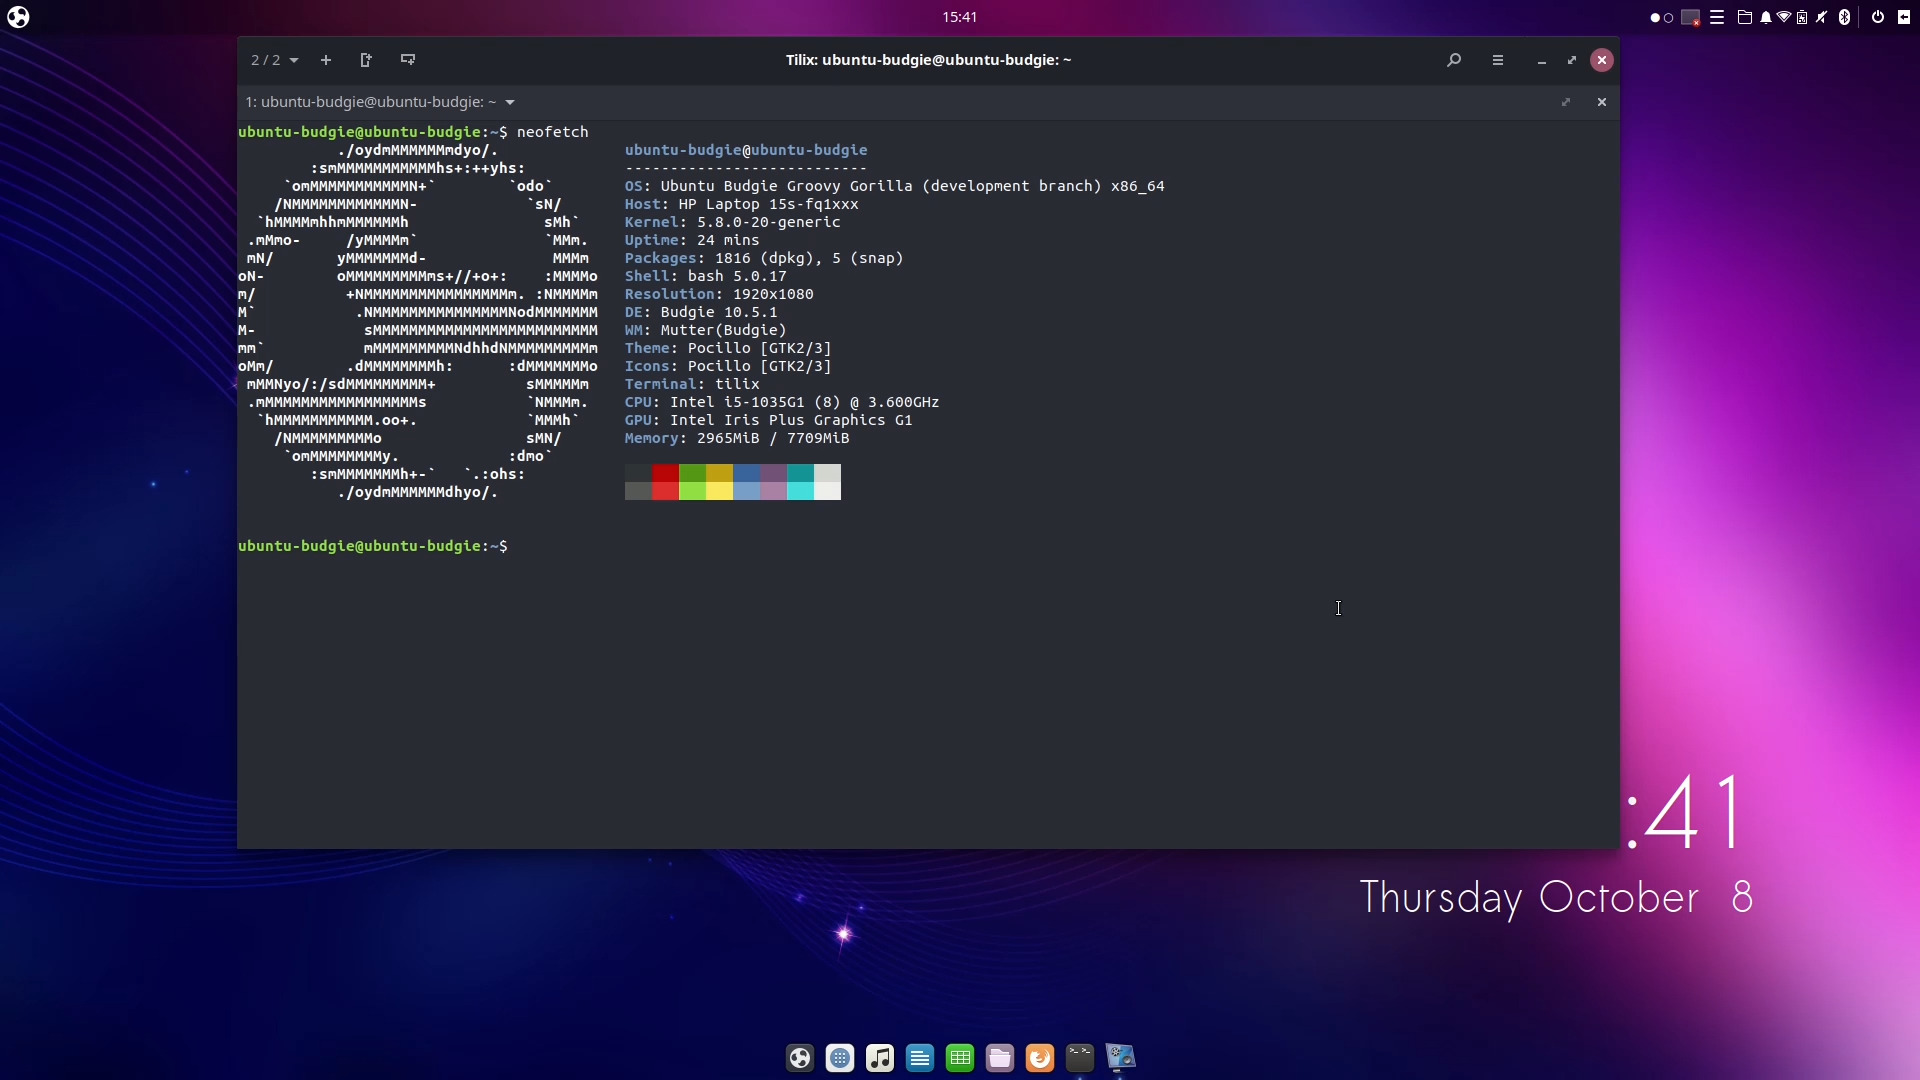Expand the Tilix hamburger menu

coord(1498,60)
